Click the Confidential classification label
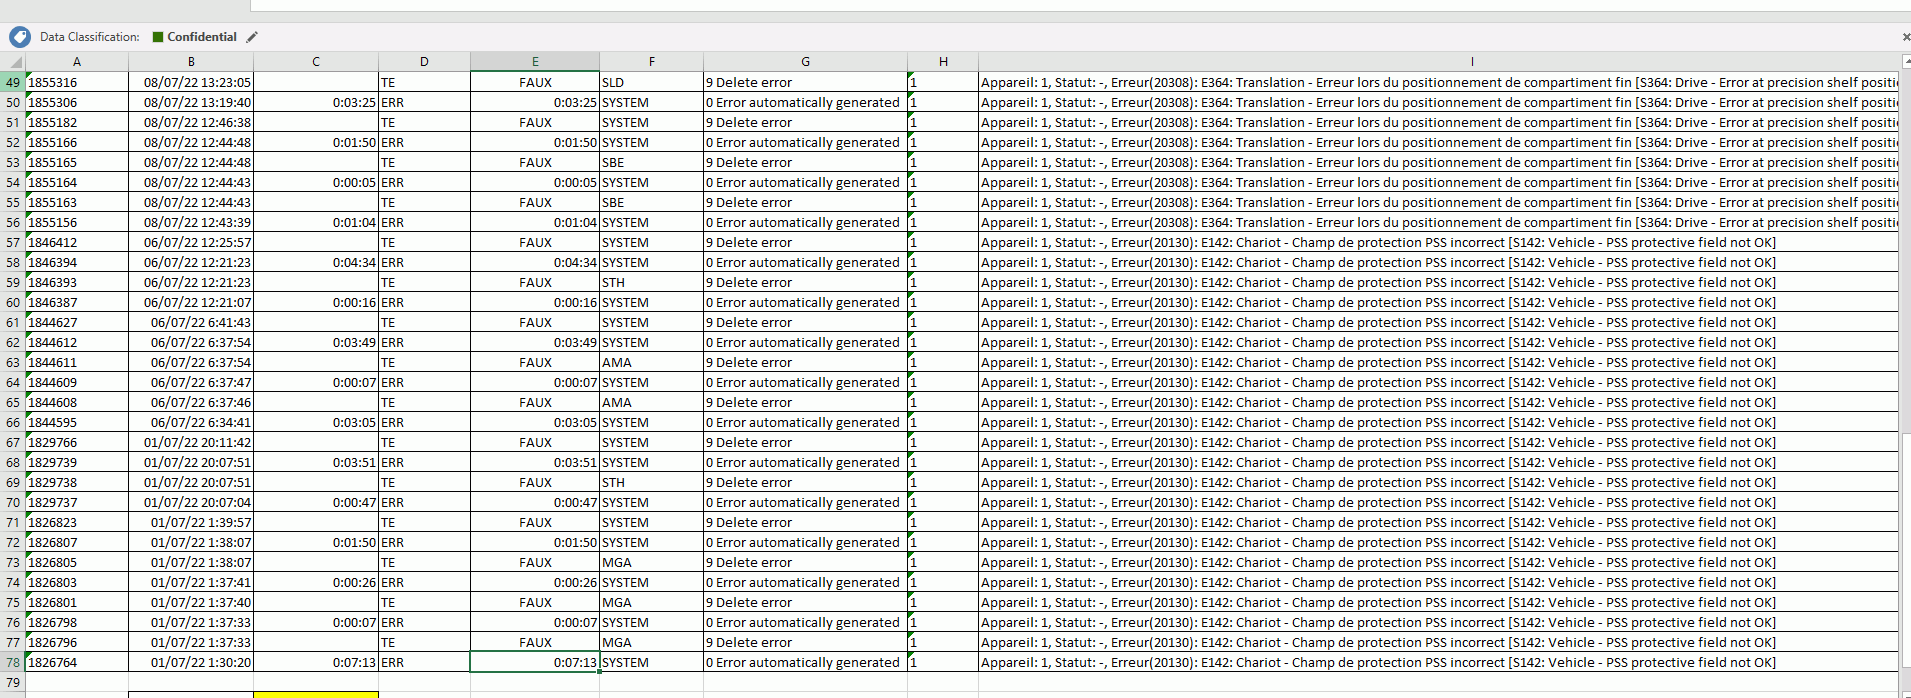1911x698 pixels. (x=195, y=37)
